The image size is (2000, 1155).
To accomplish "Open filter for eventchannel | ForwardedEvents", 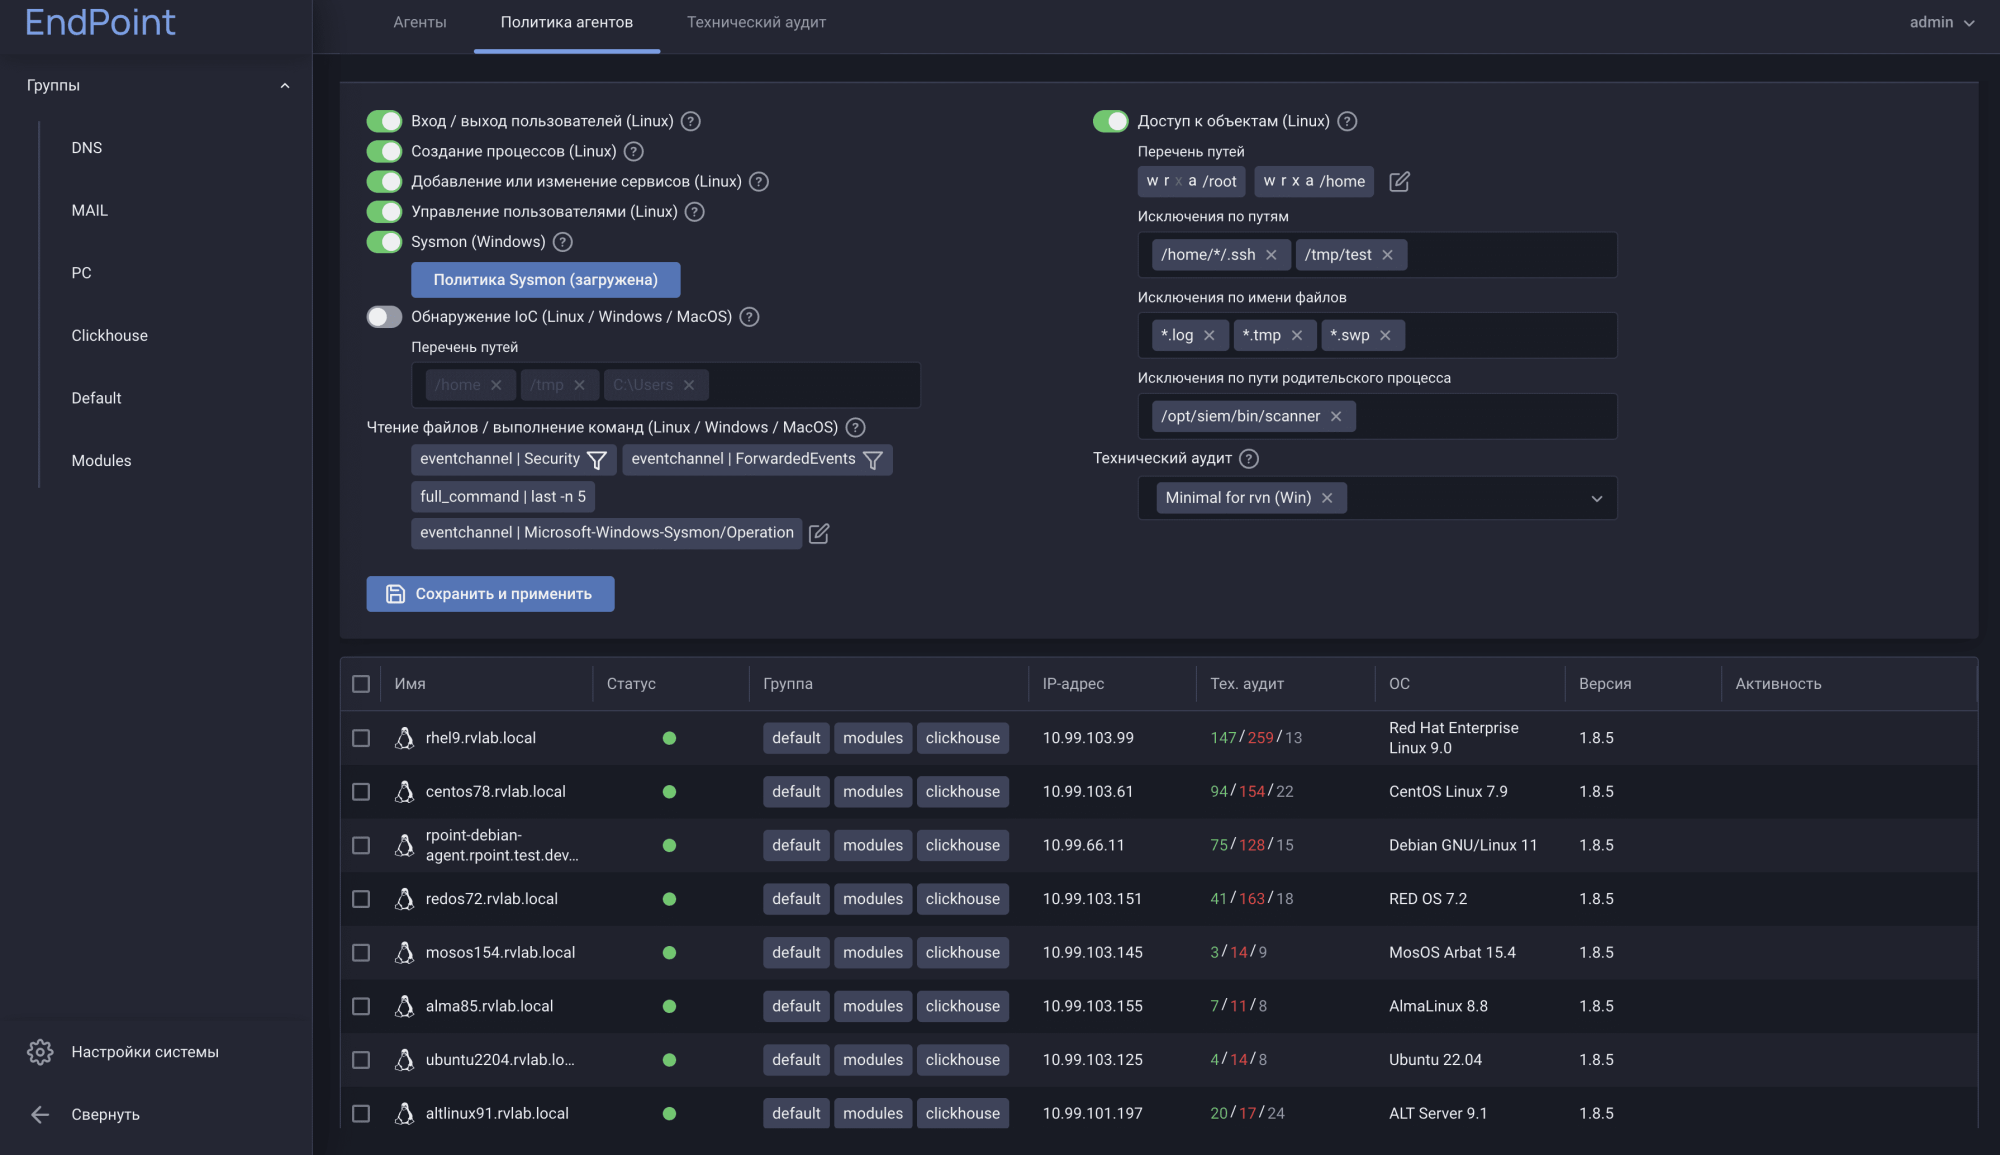I will coord(873,459).
